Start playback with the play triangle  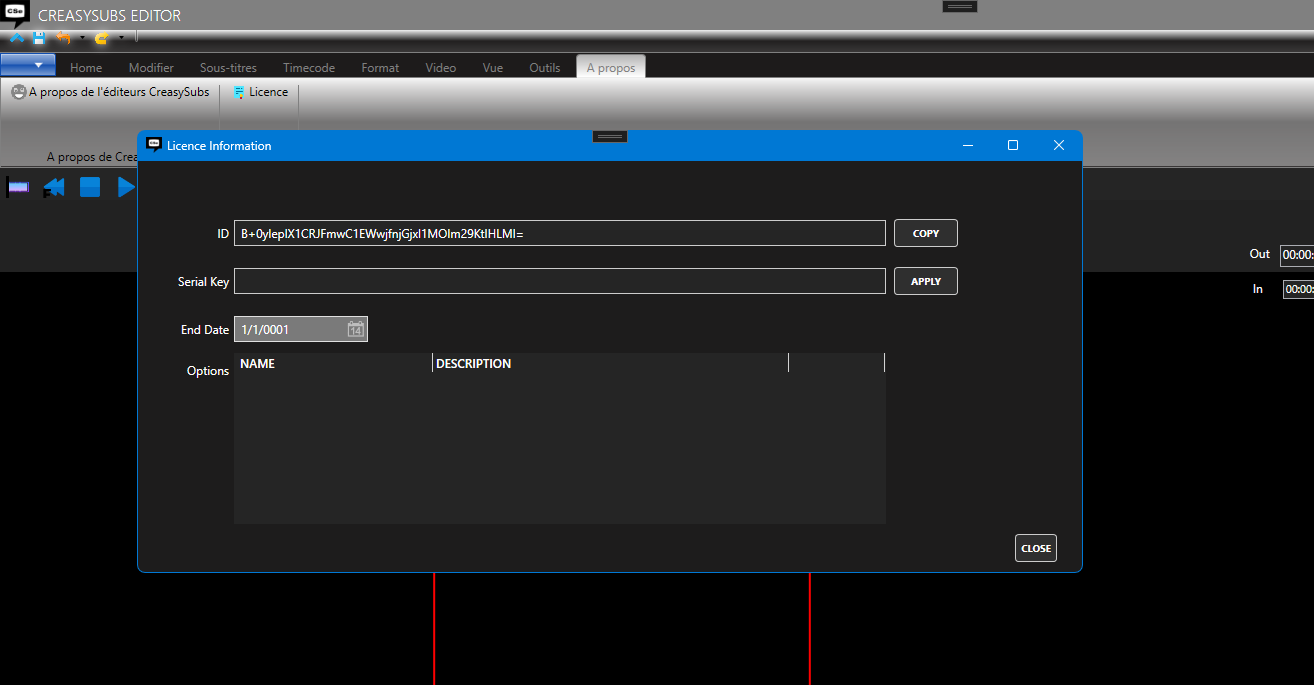(125, 187)
